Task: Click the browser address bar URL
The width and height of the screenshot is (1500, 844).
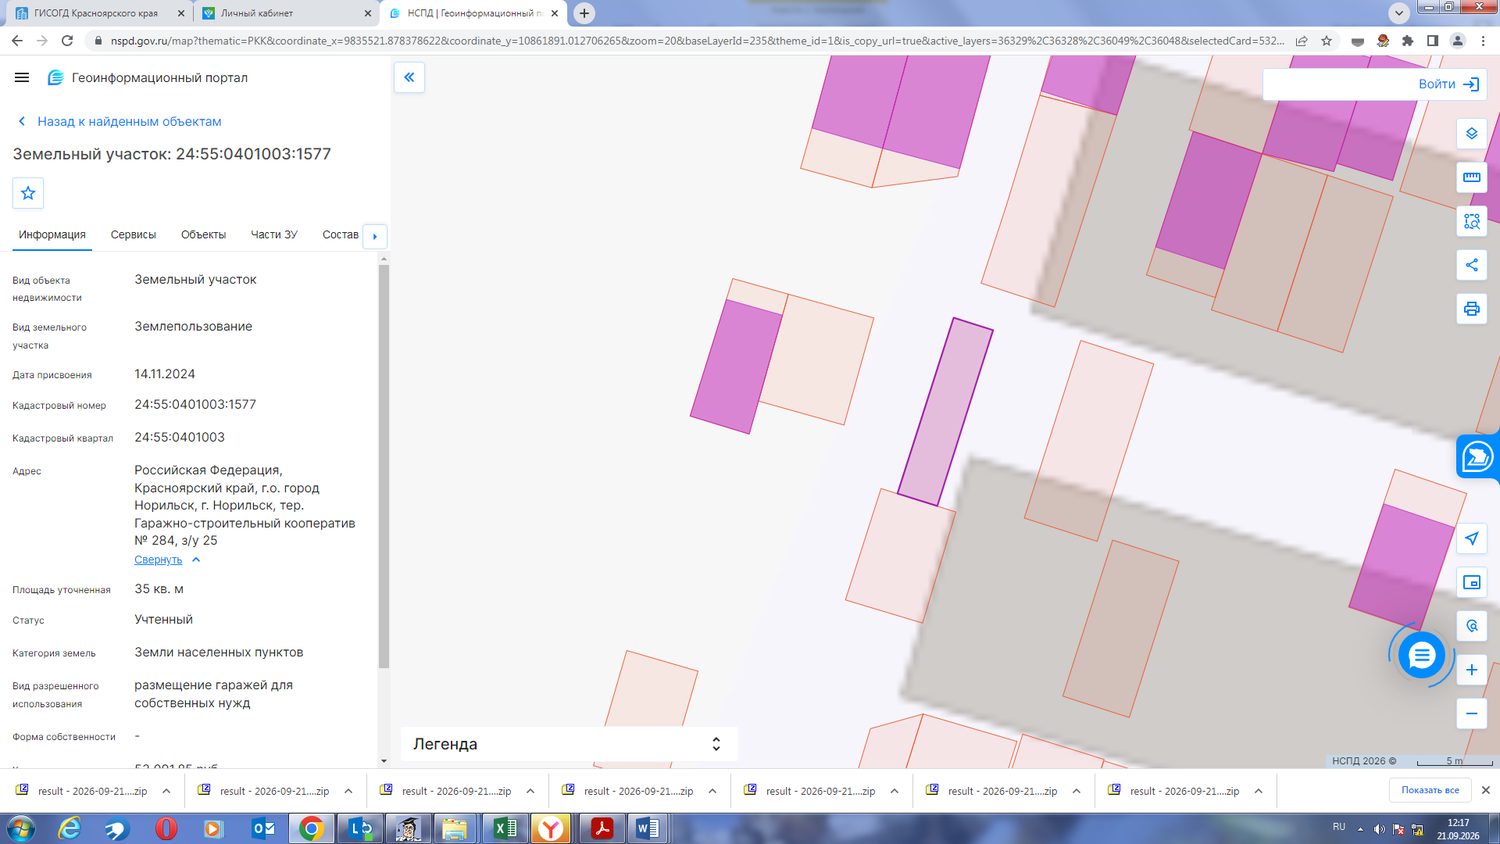Action: [x=697, y=41]
